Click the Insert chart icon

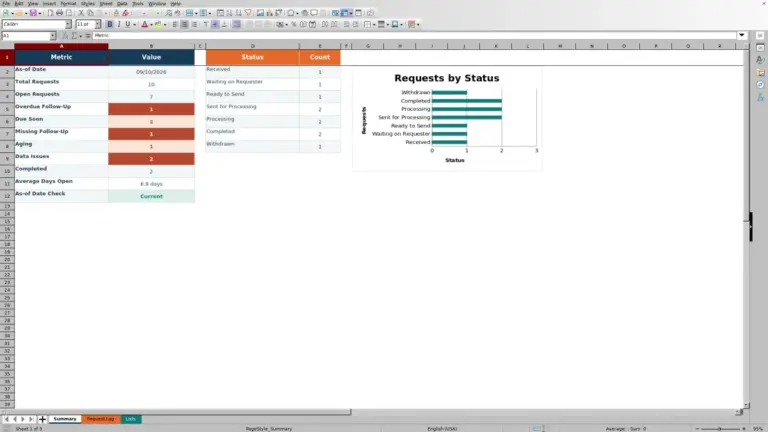[x=269, y=13]
